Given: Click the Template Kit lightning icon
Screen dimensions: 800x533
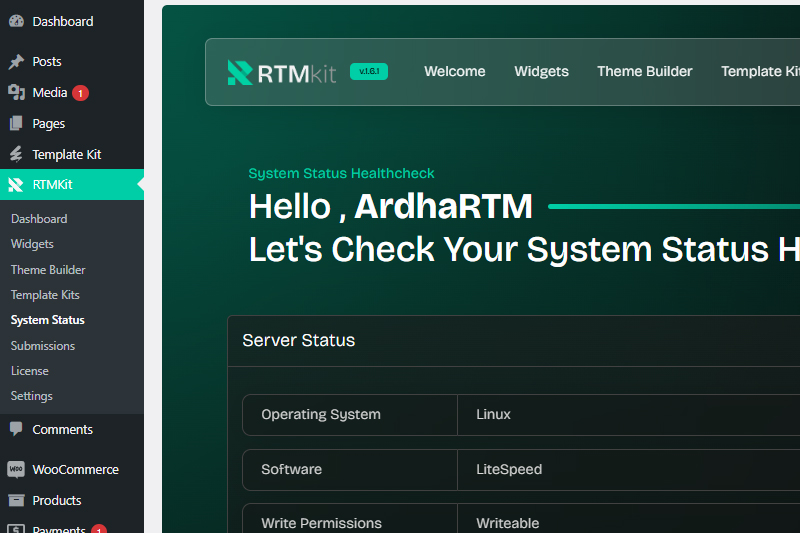Looking at the screenshot, I should point(16,154).
